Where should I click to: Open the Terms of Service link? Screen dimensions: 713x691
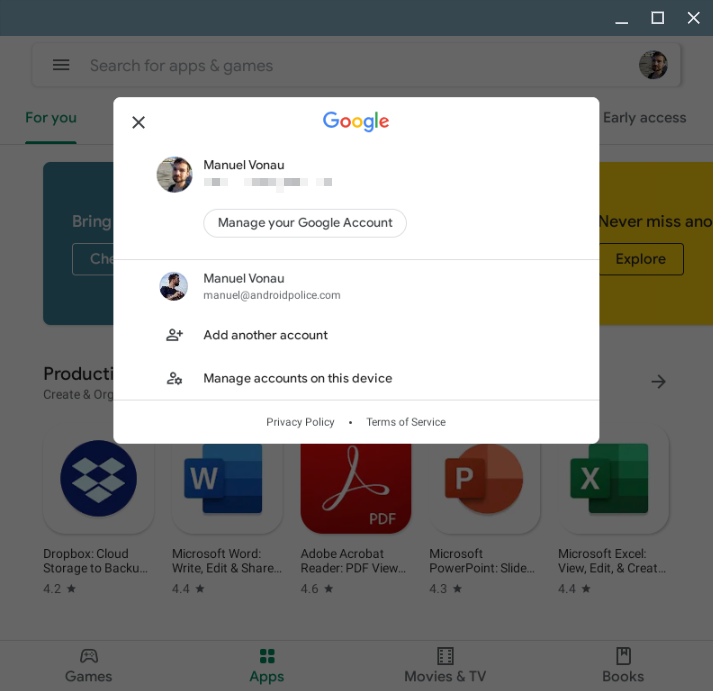406,422
